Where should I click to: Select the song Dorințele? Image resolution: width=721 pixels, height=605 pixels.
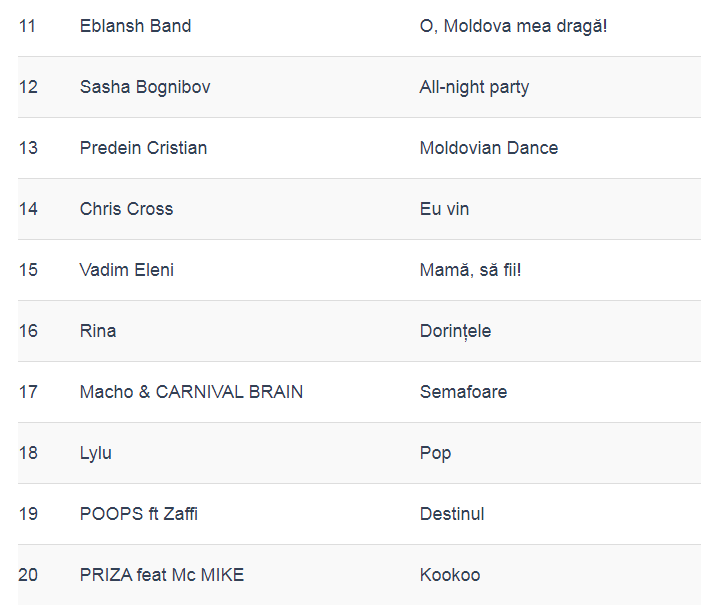coord(455,331)
